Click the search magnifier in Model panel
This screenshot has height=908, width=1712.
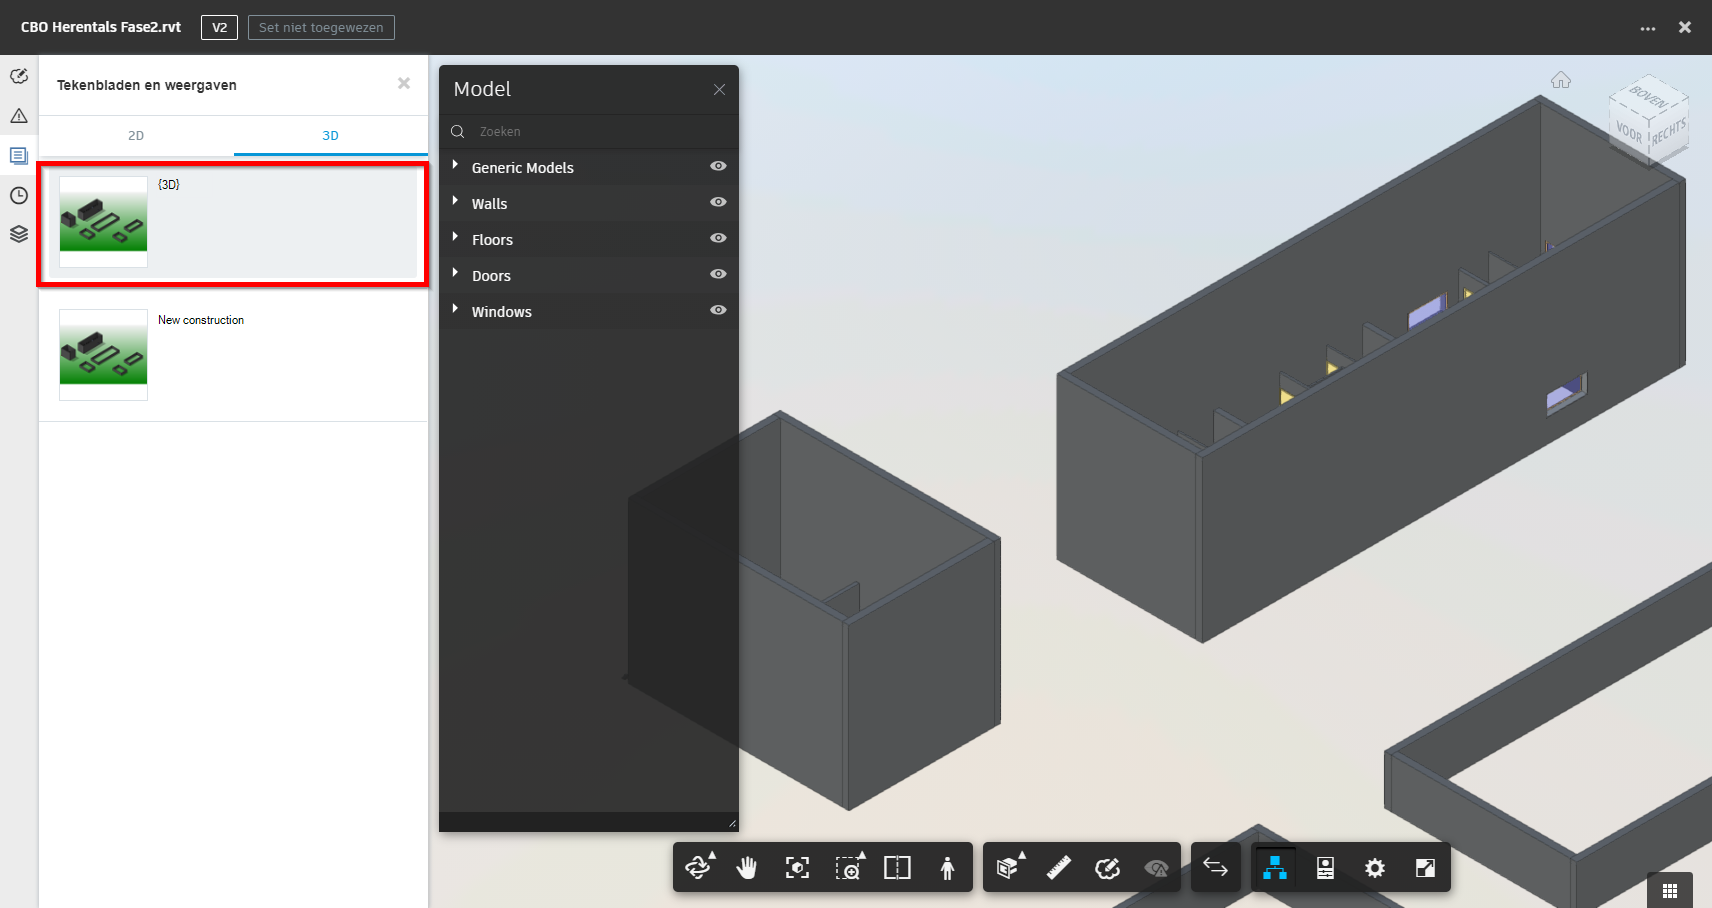(x=458, y=132)
